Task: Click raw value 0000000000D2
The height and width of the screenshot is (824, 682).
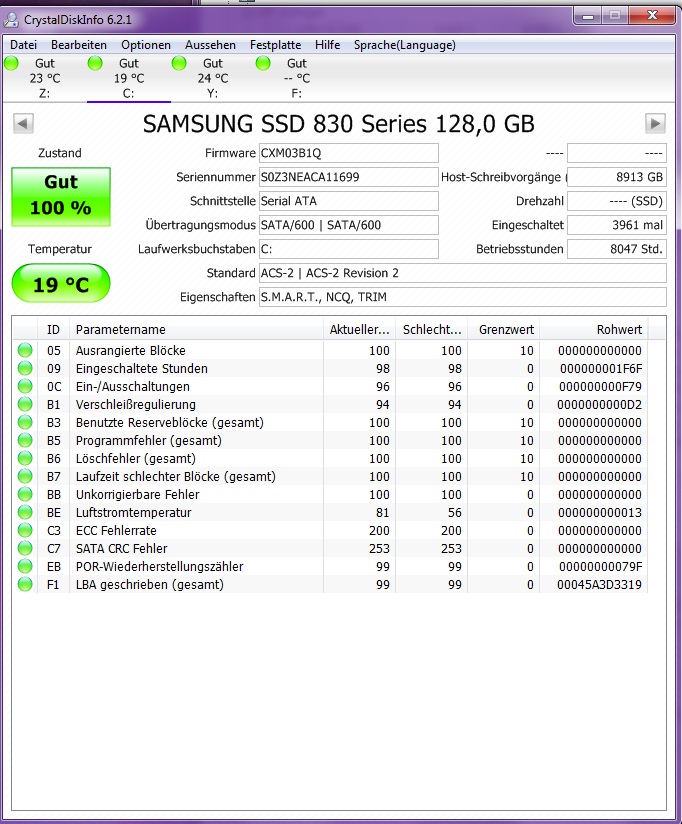Action: pos(600,405)
